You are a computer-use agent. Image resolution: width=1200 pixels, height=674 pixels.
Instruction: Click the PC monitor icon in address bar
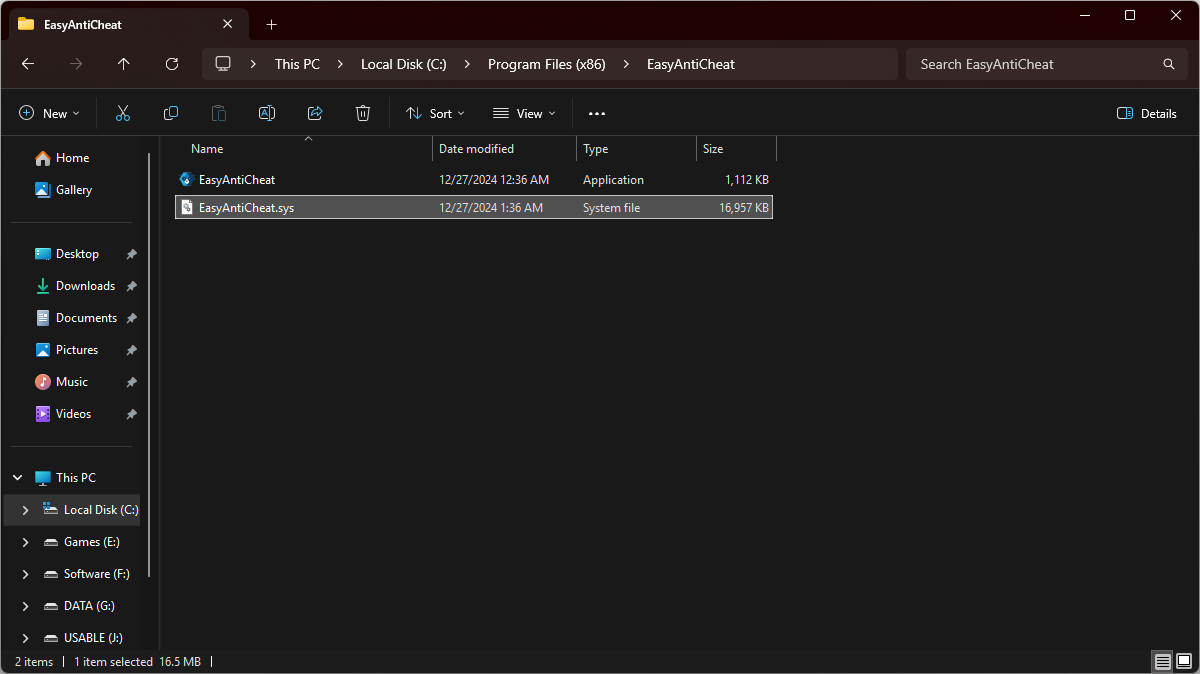click(x=223, y=64)
